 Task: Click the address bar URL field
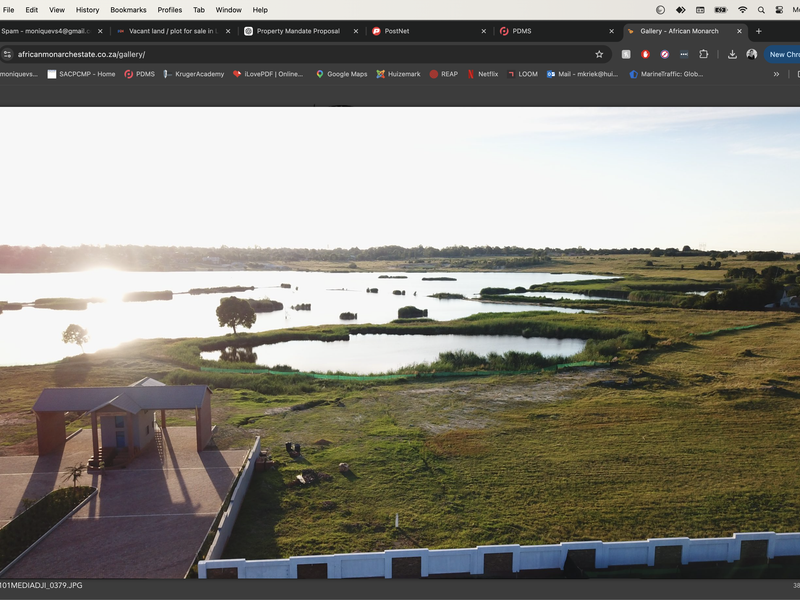tap(300, 54)
